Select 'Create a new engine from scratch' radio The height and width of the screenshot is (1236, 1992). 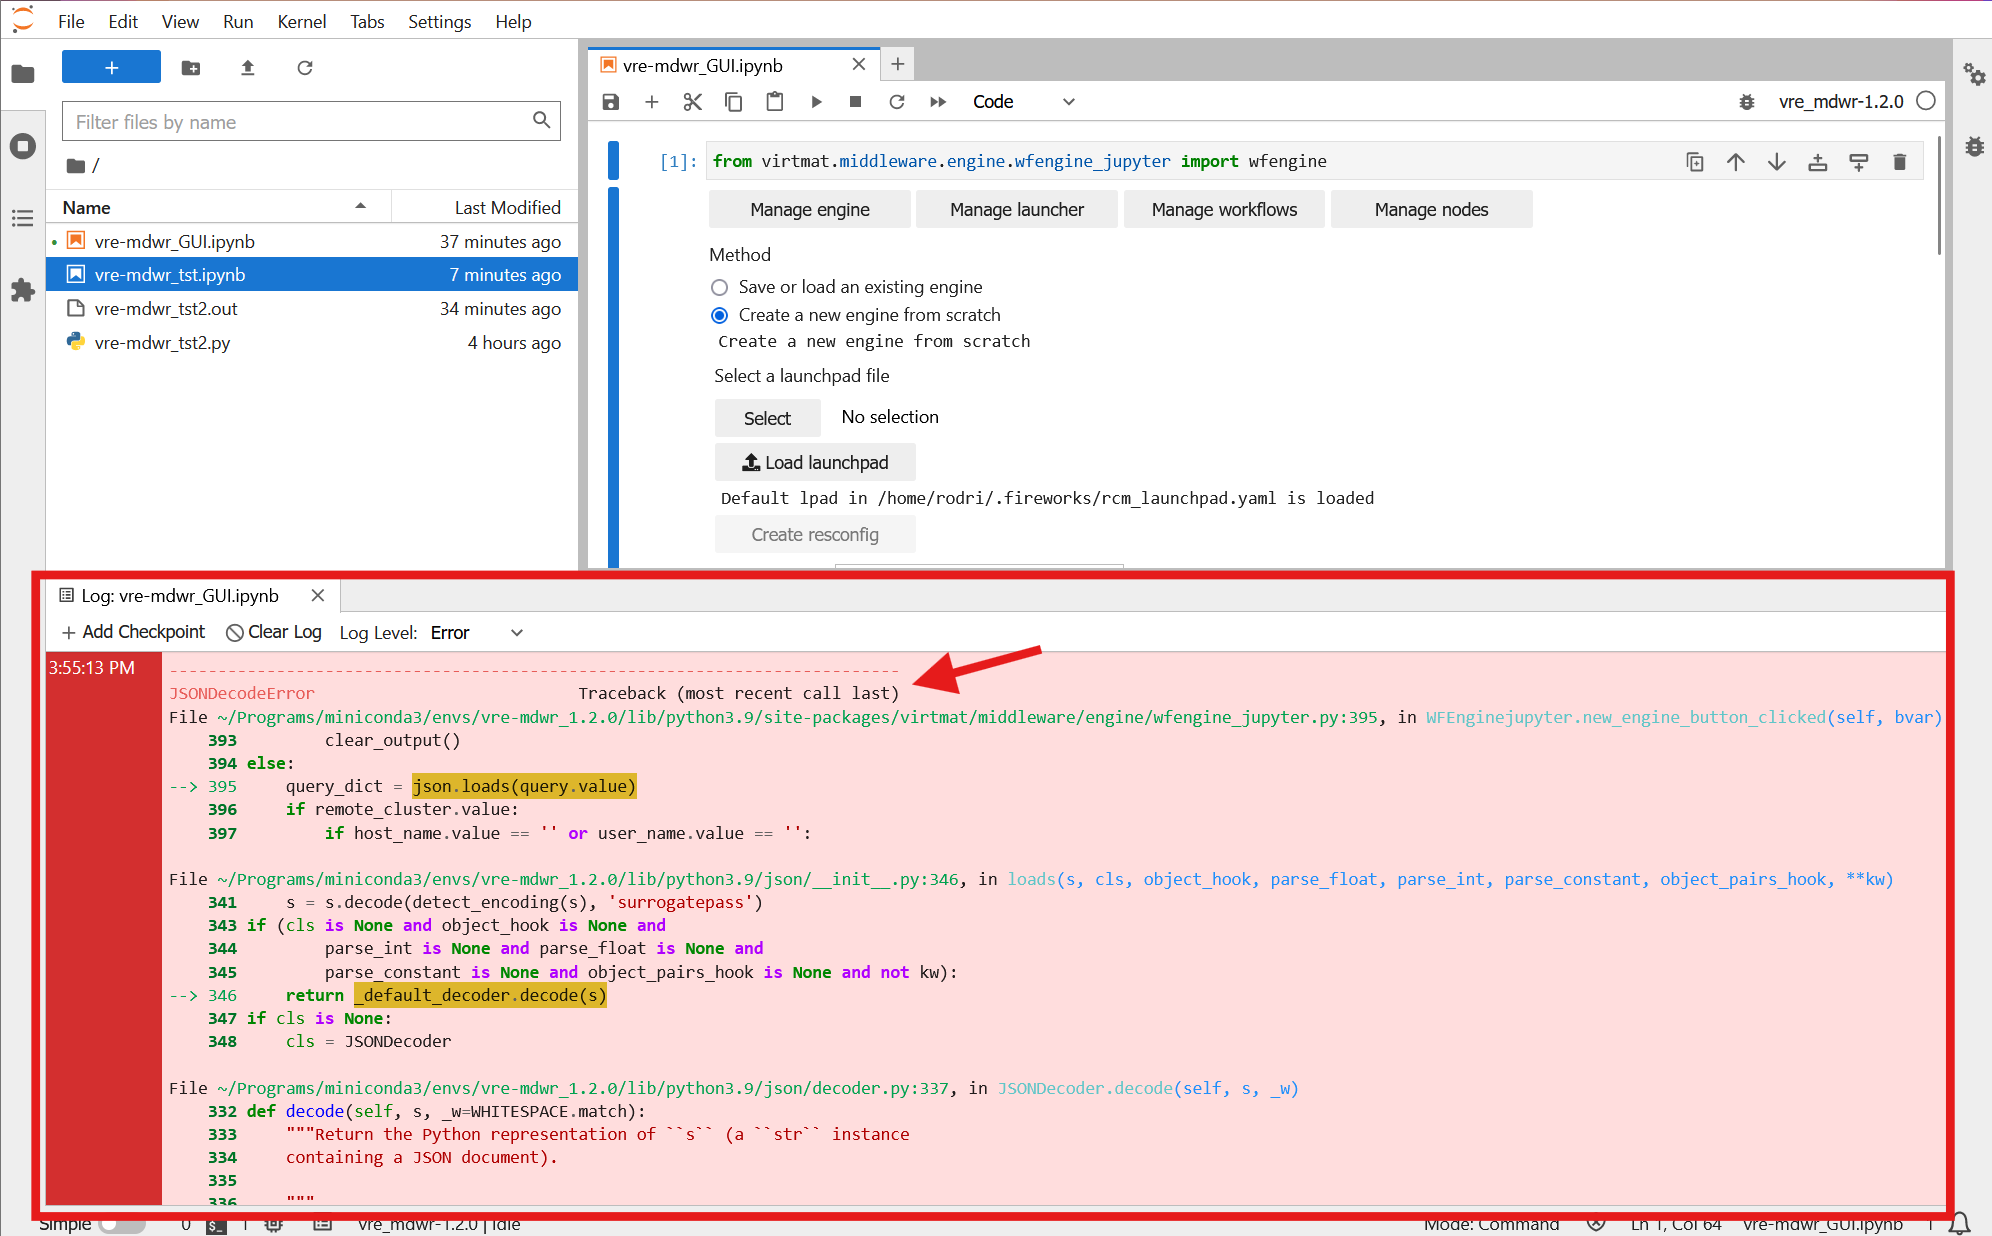[719, 316]
